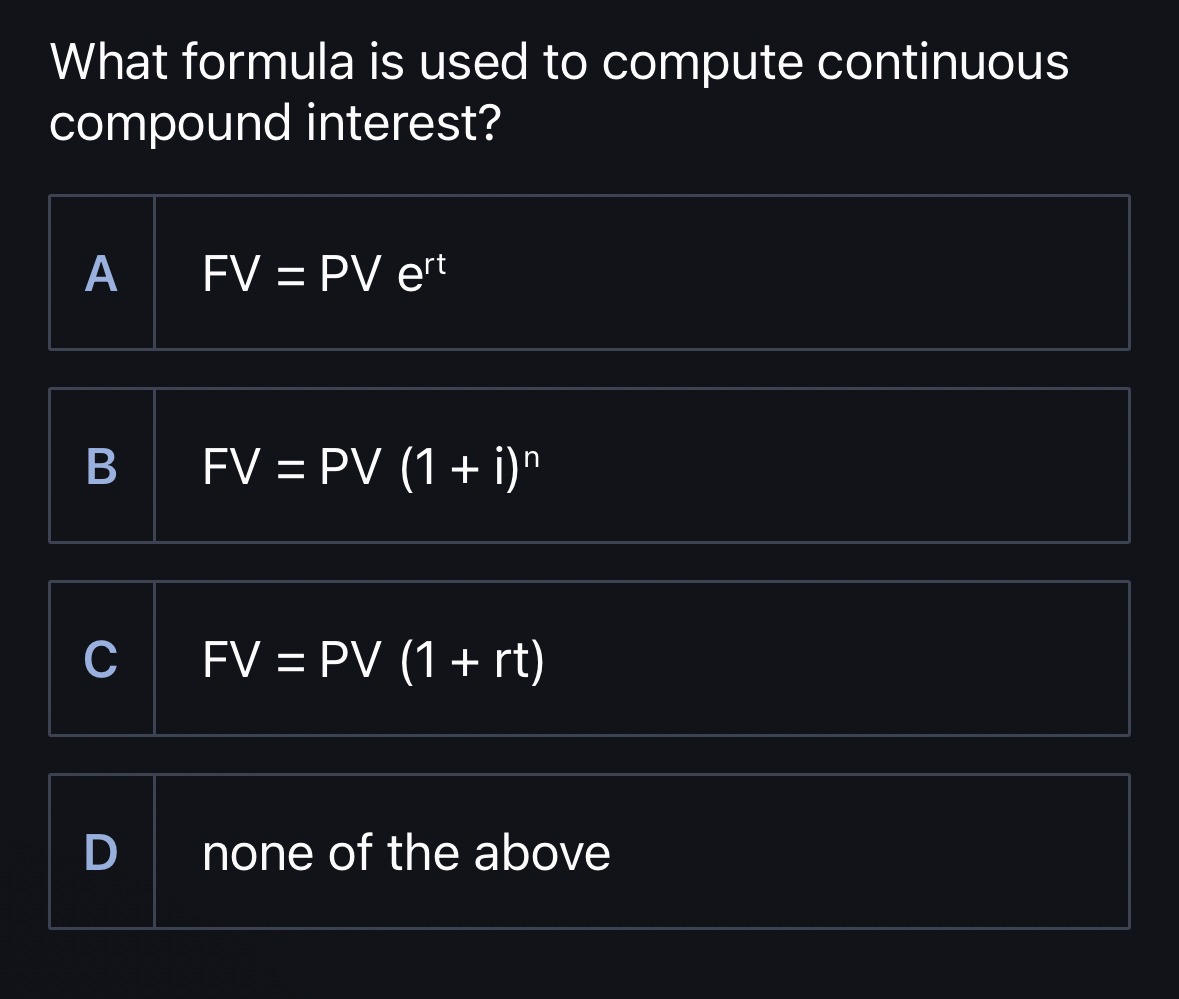Choose the formula FV = PV (1 + i)^n

pos(370,466)
